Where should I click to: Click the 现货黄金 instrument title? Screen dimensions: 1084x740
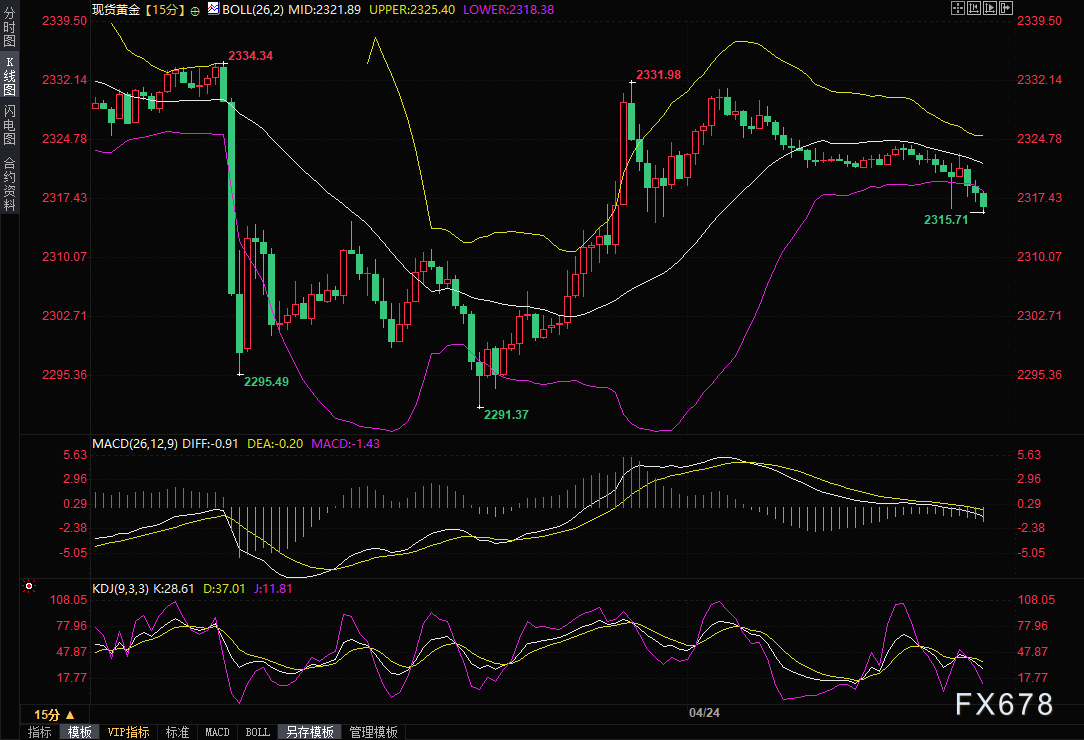pos(116,10)
